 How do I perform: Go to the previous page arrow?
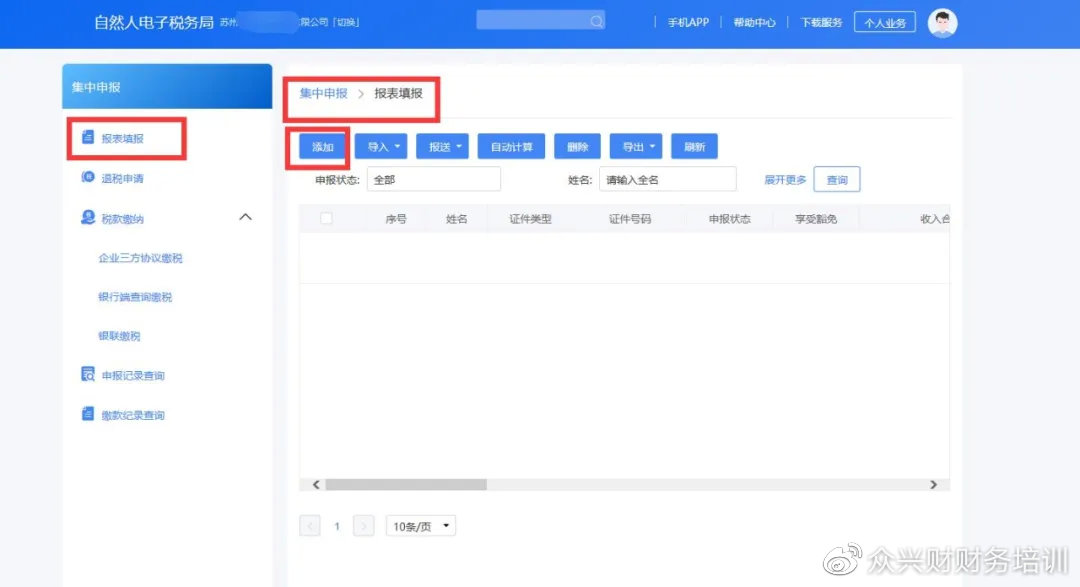coord(310,526)
